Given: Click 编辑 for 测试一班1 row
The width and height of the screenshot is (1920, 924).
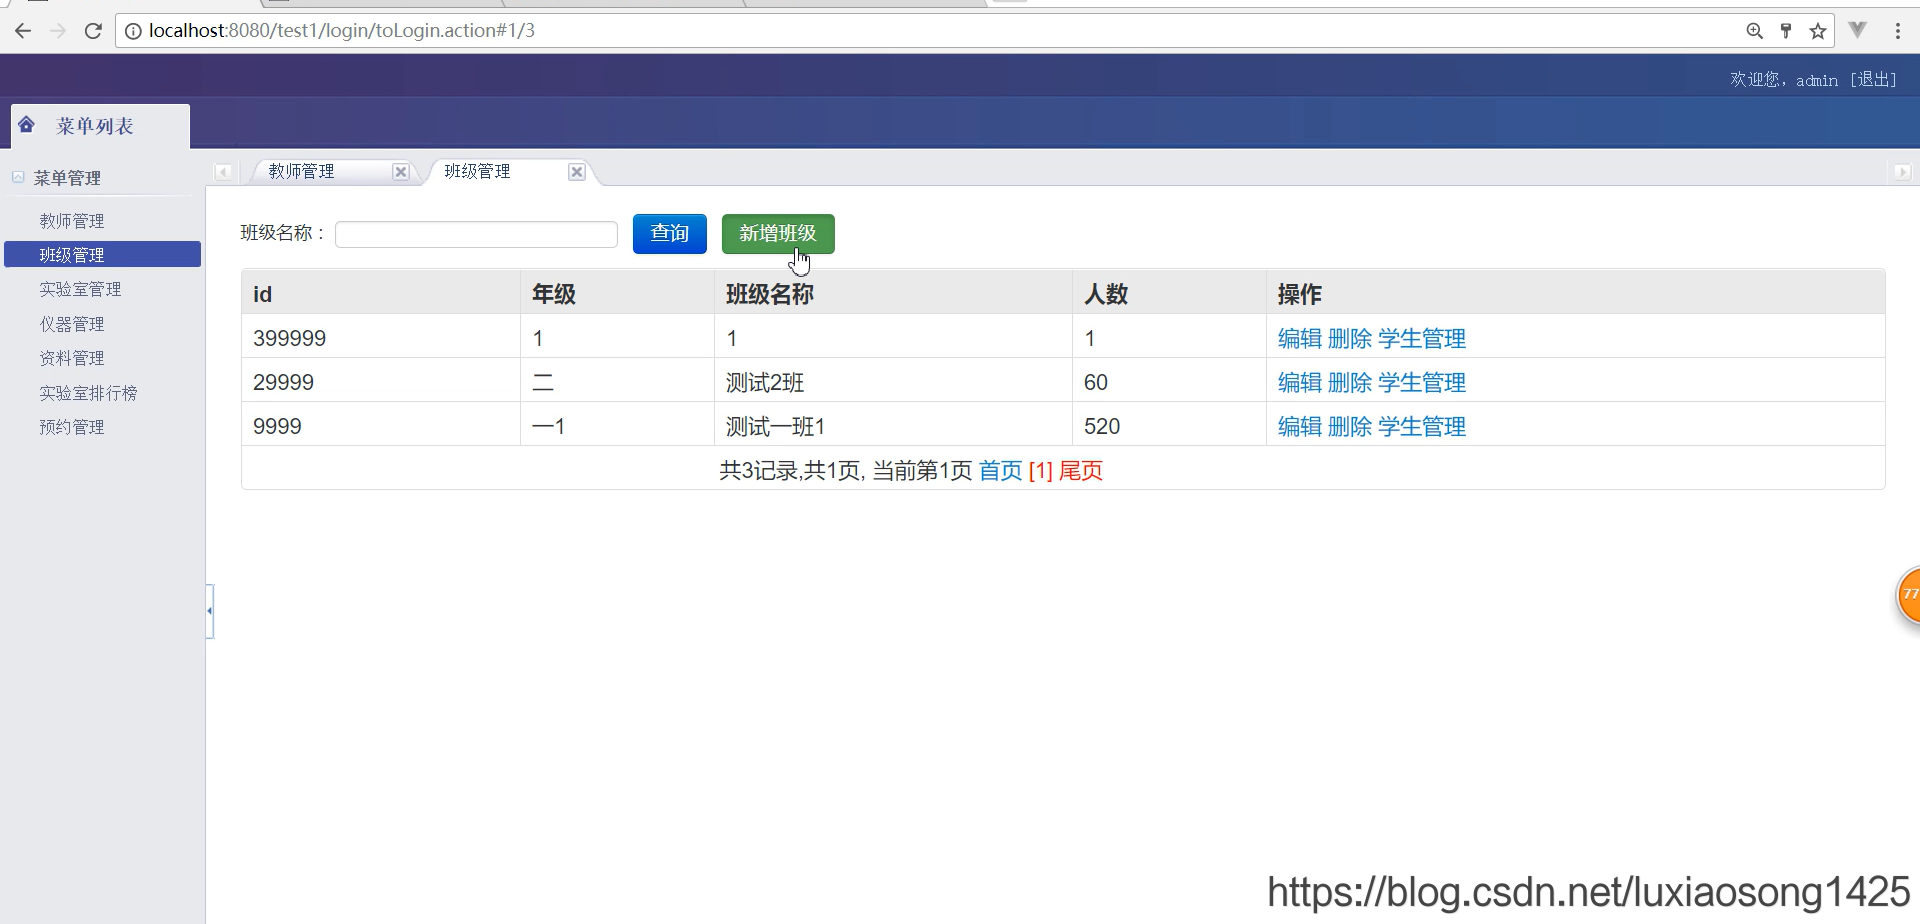Looking at the screenshot, I should [1300, 427].
